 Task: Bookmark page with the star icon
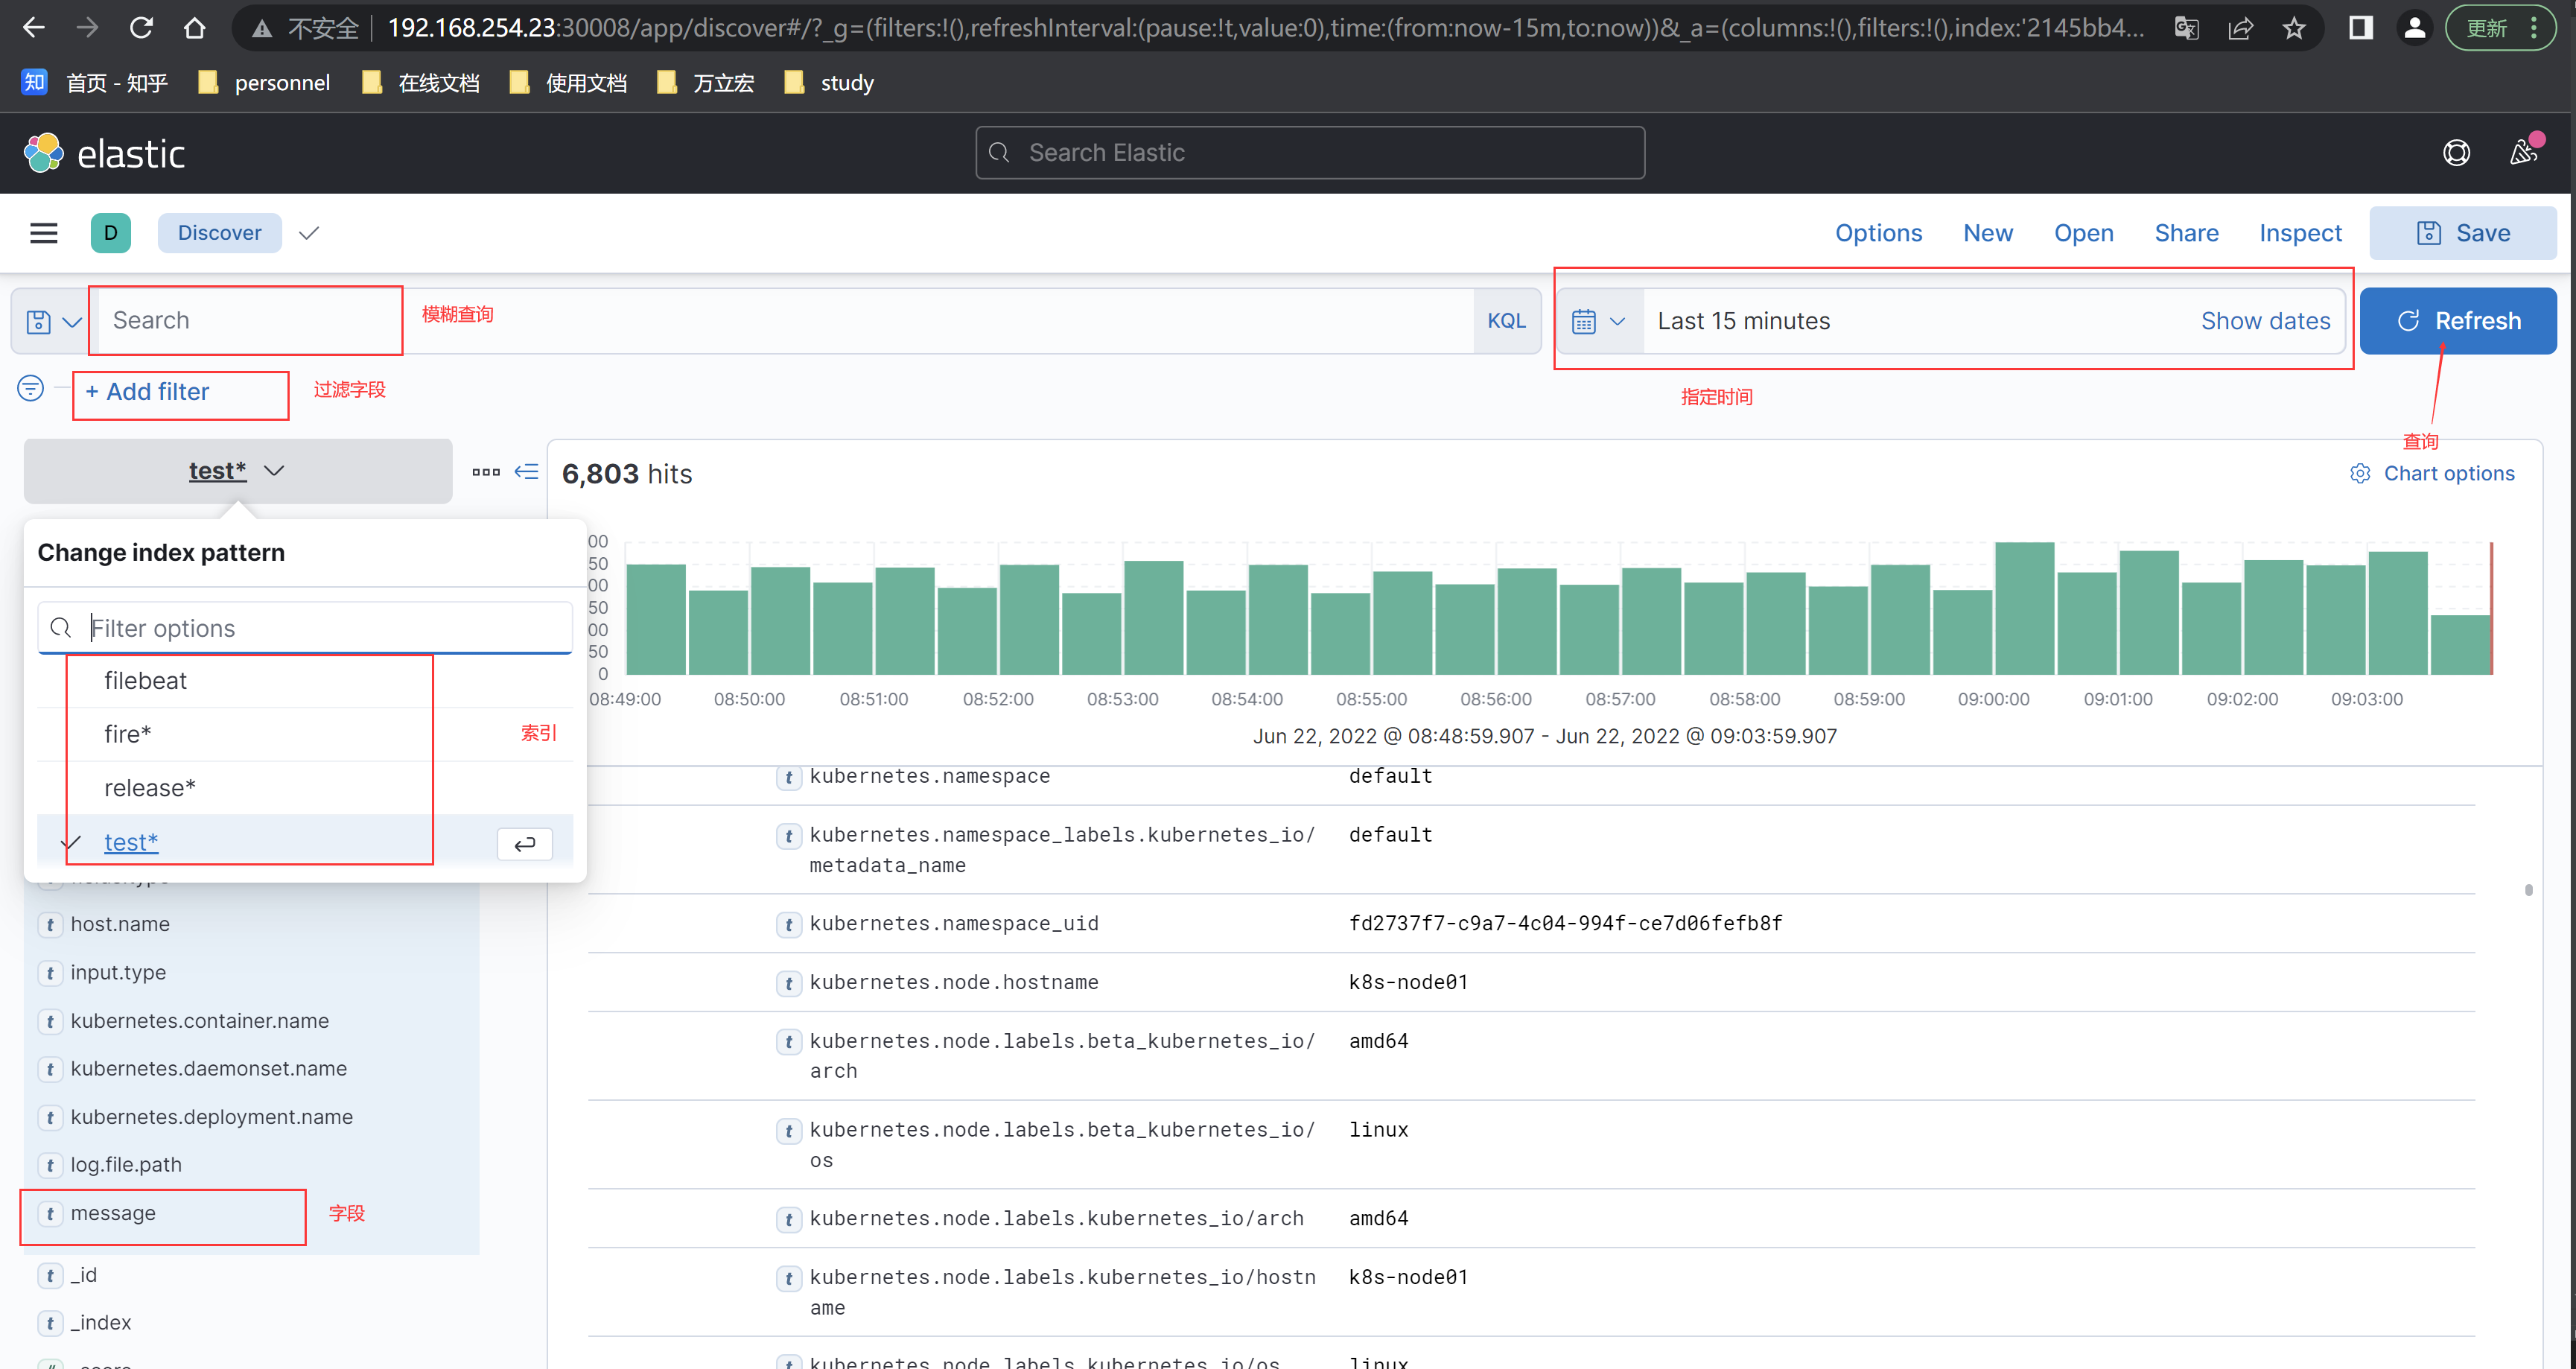tap(2294, 28)
